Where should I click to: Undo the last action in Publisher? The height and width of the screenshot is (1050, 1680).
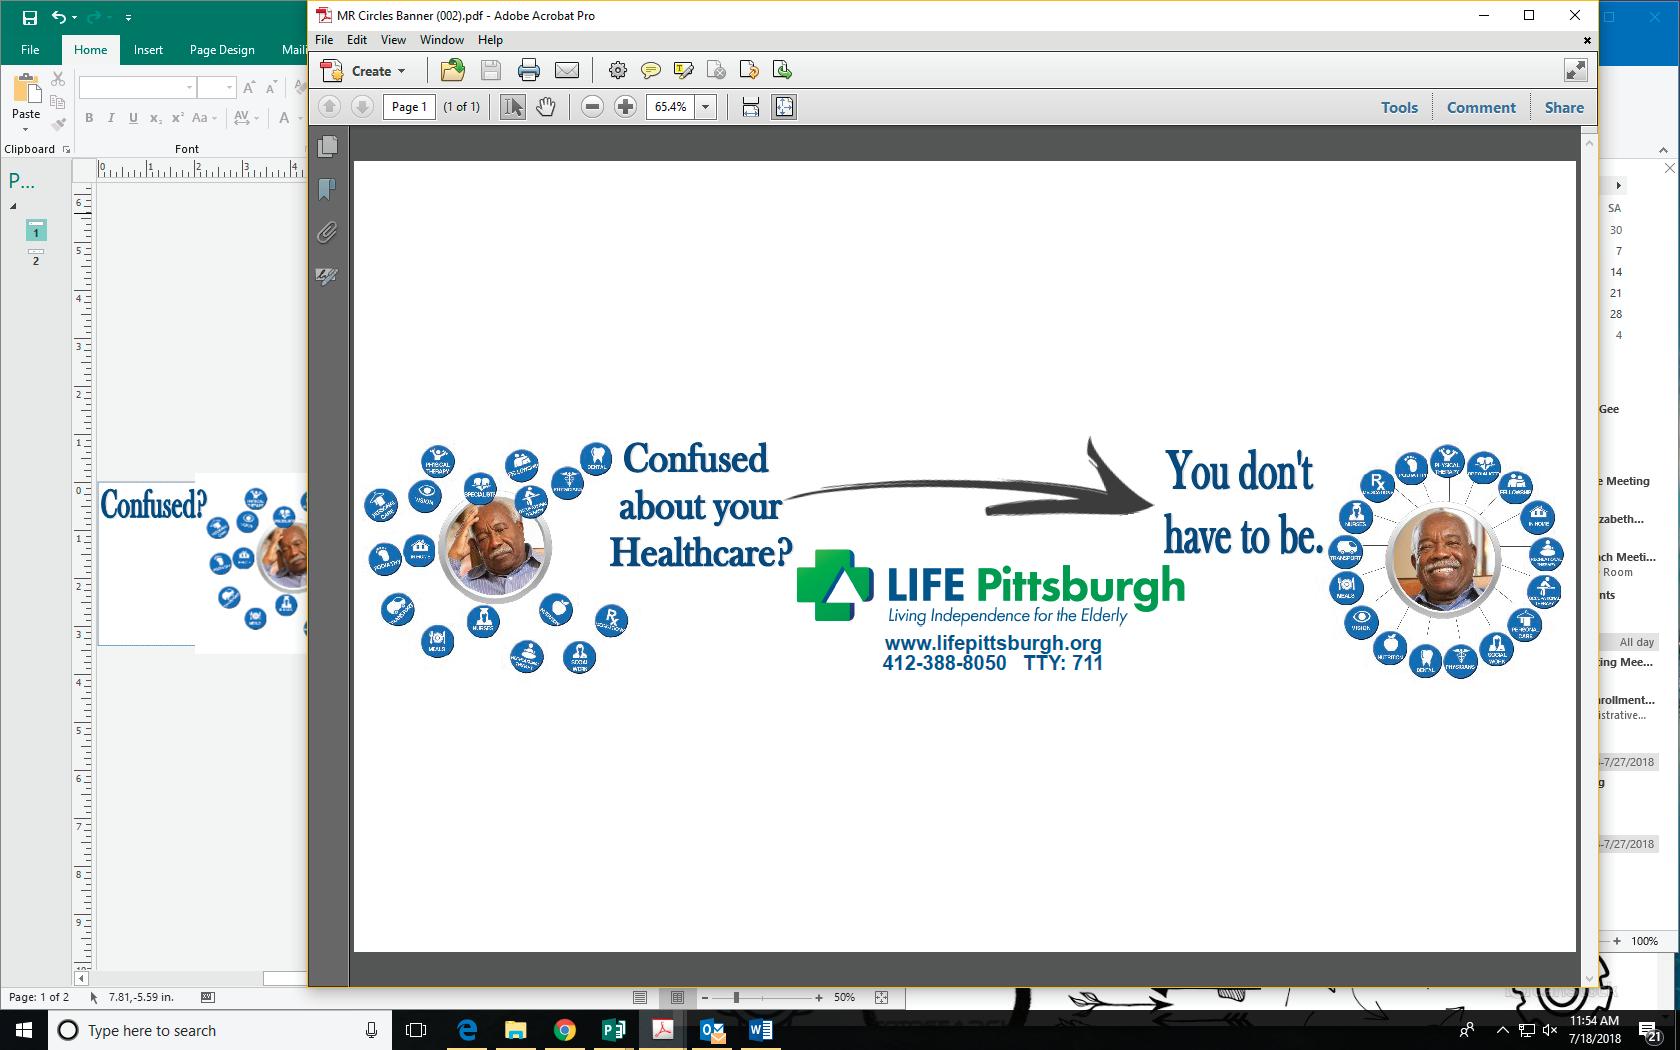tap(59, 17)
